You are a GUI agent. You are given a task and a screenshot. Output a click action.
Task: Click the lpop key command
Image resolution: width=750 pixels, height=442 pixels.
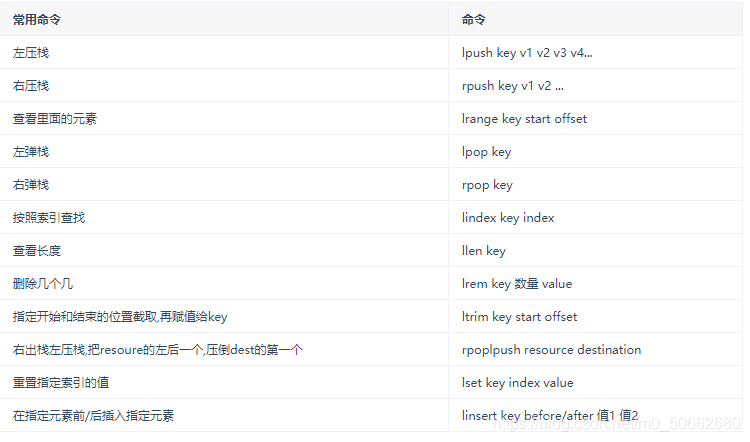[x=486, y=152]
